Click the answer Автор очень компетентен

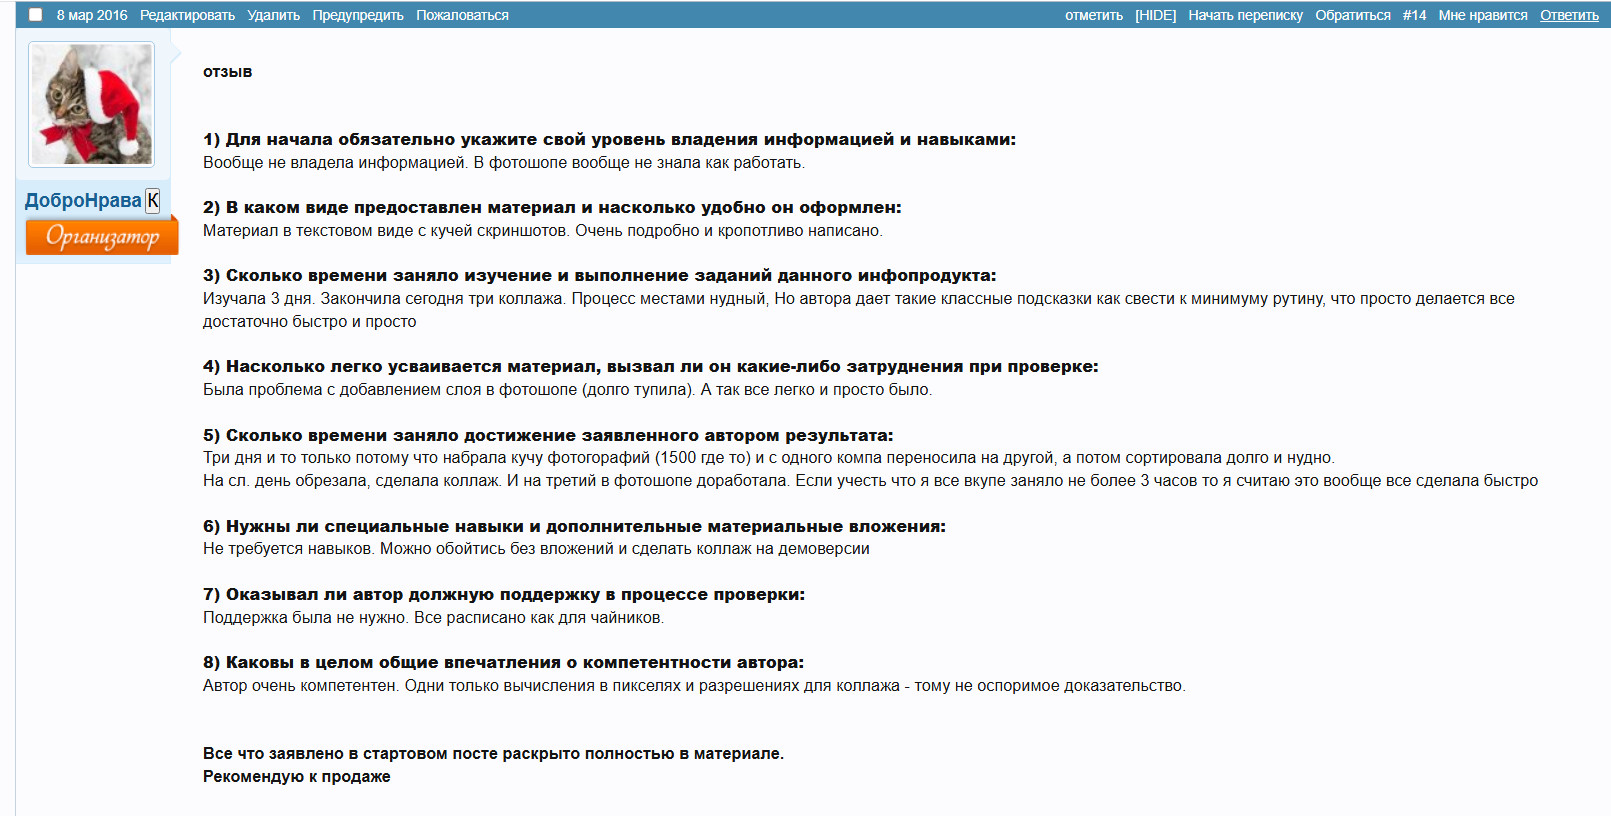click(694, 686)
